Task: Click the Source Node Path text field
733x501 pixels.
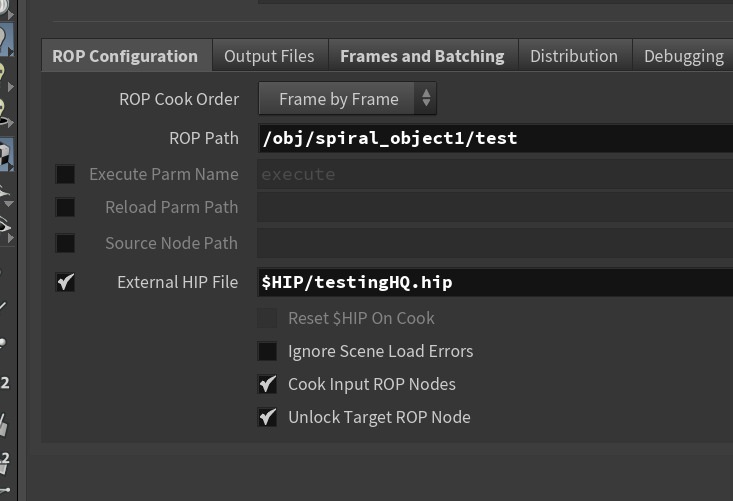Action: pos(495,243)
